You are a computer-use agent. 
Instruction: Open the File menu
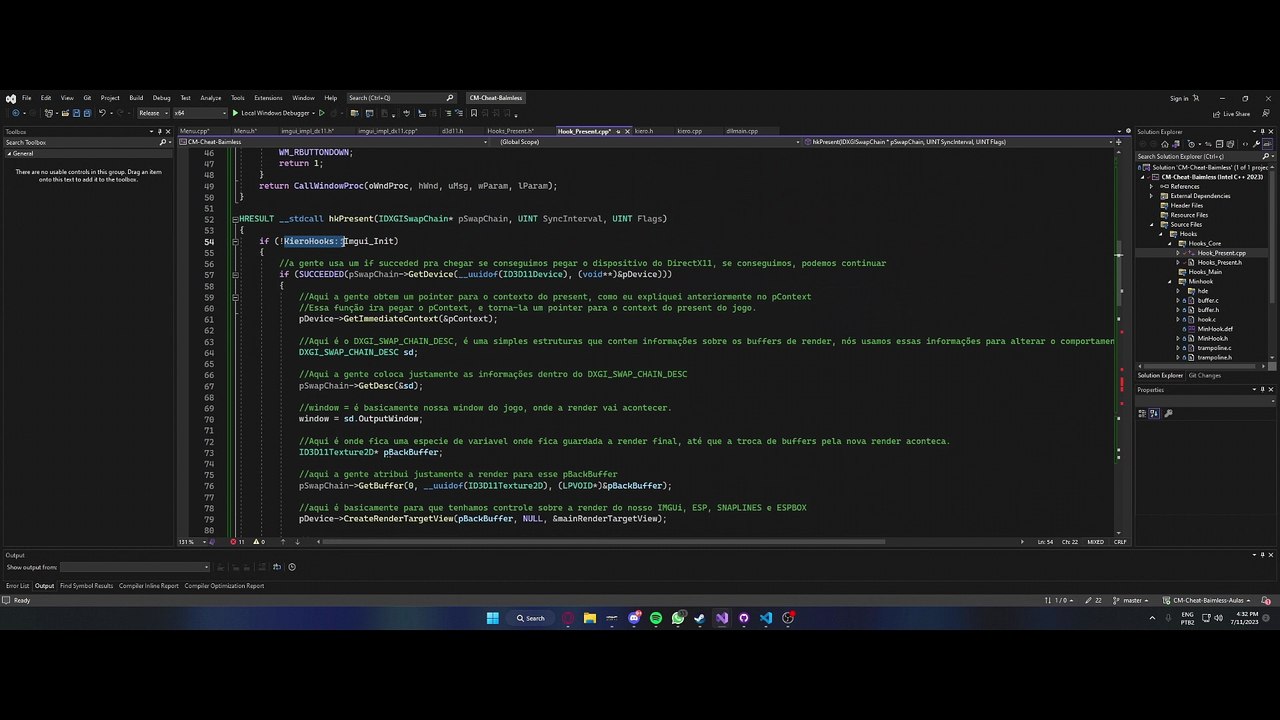(x=27, y=98)
